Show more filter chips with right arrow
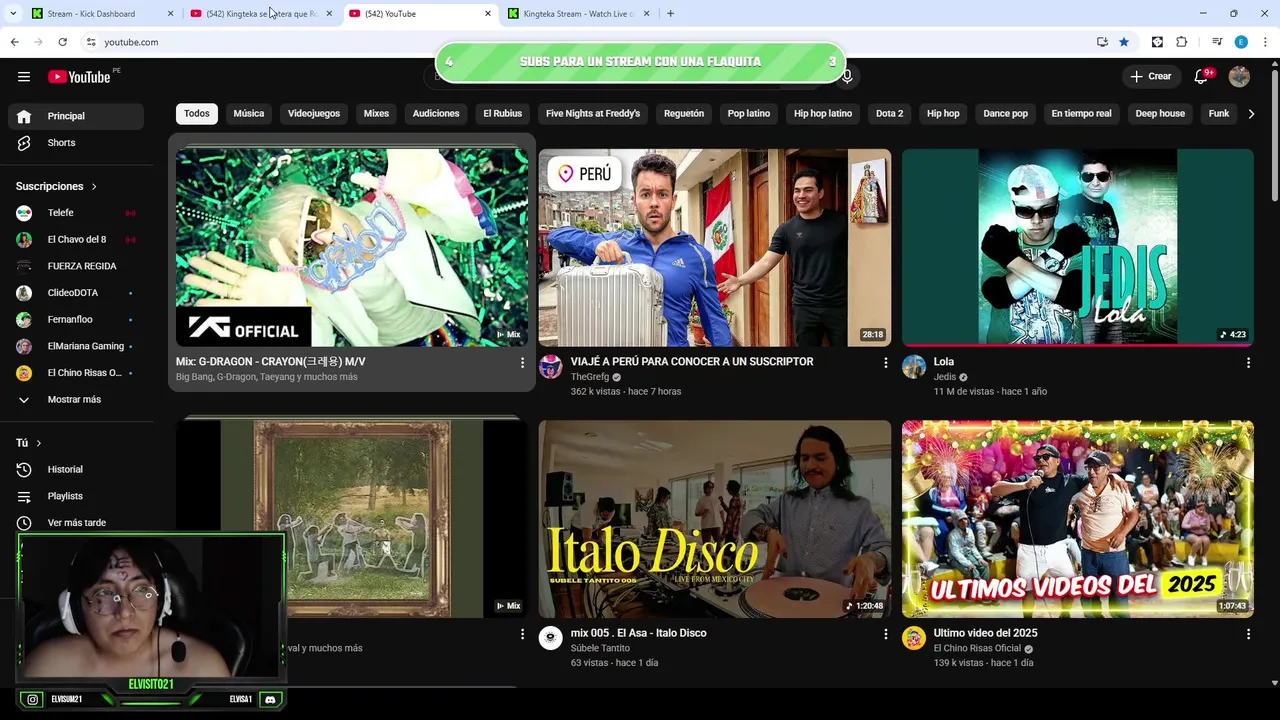The width and height of the screenshot is (1280, 720). [x=1251, y=114]
